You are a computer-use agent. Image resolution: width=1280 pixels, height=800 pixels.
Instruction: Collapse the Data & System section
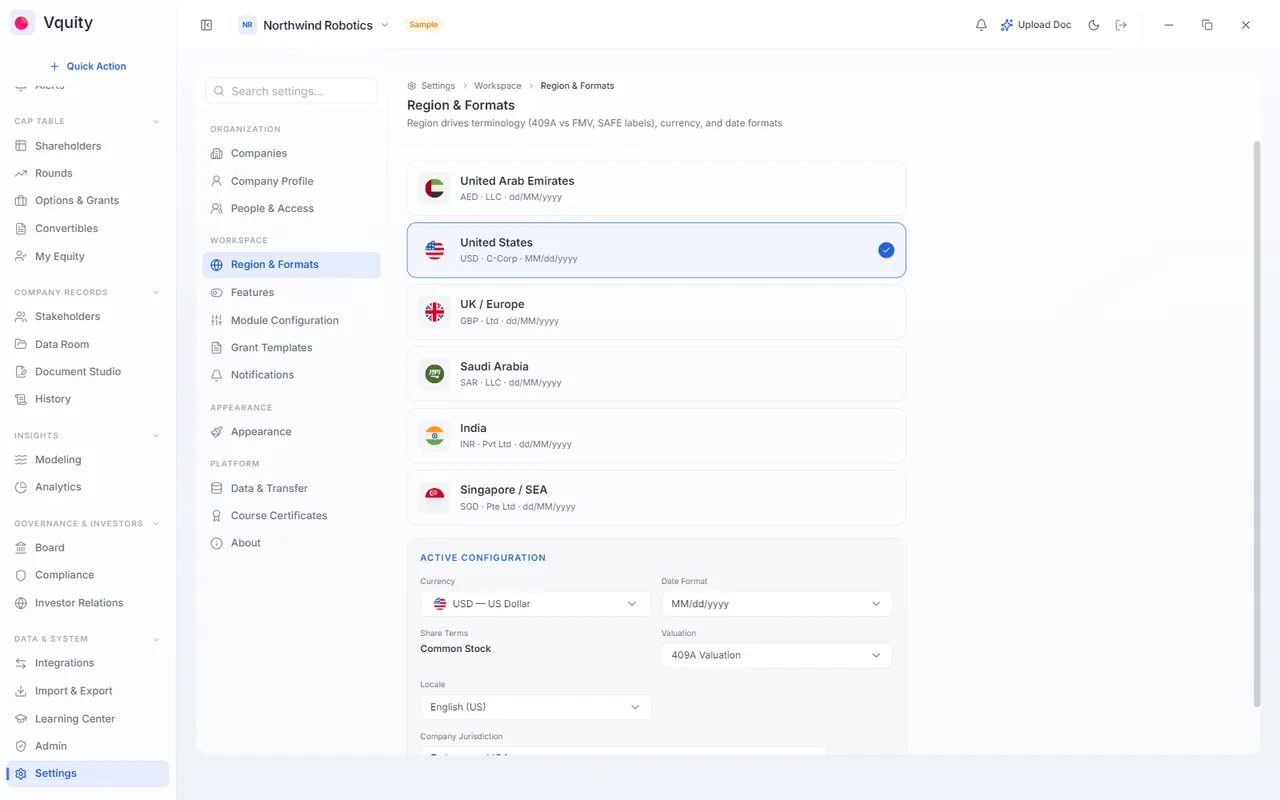tap(156, 639)
